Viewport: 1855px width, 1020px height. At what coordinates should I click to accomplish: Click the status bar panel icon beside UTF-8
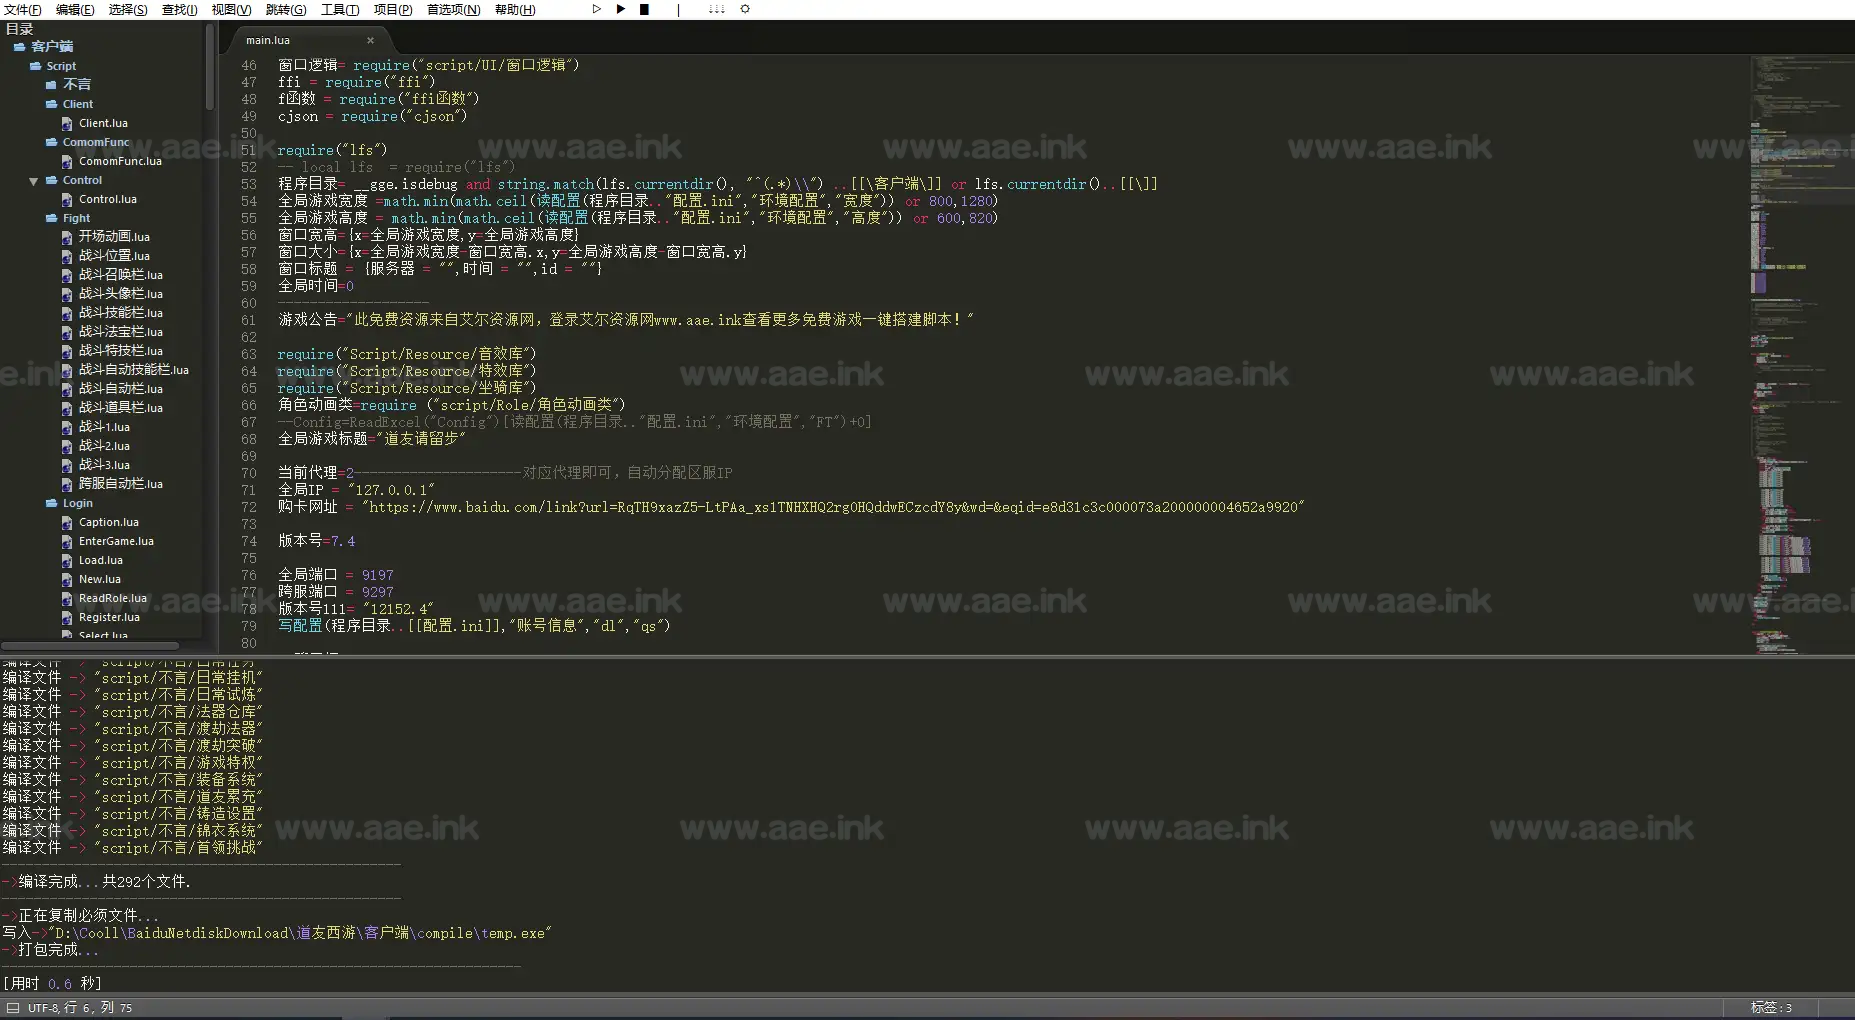pos(13,1008)
